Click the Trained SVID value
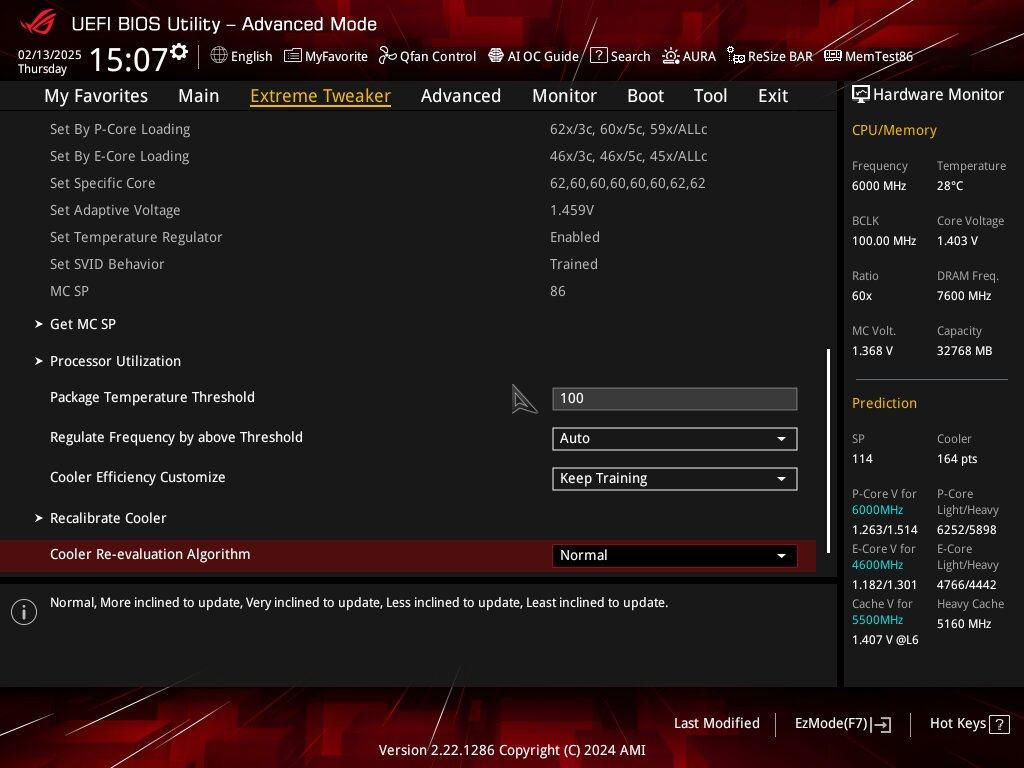1024x768 pixels. point(573,264)
